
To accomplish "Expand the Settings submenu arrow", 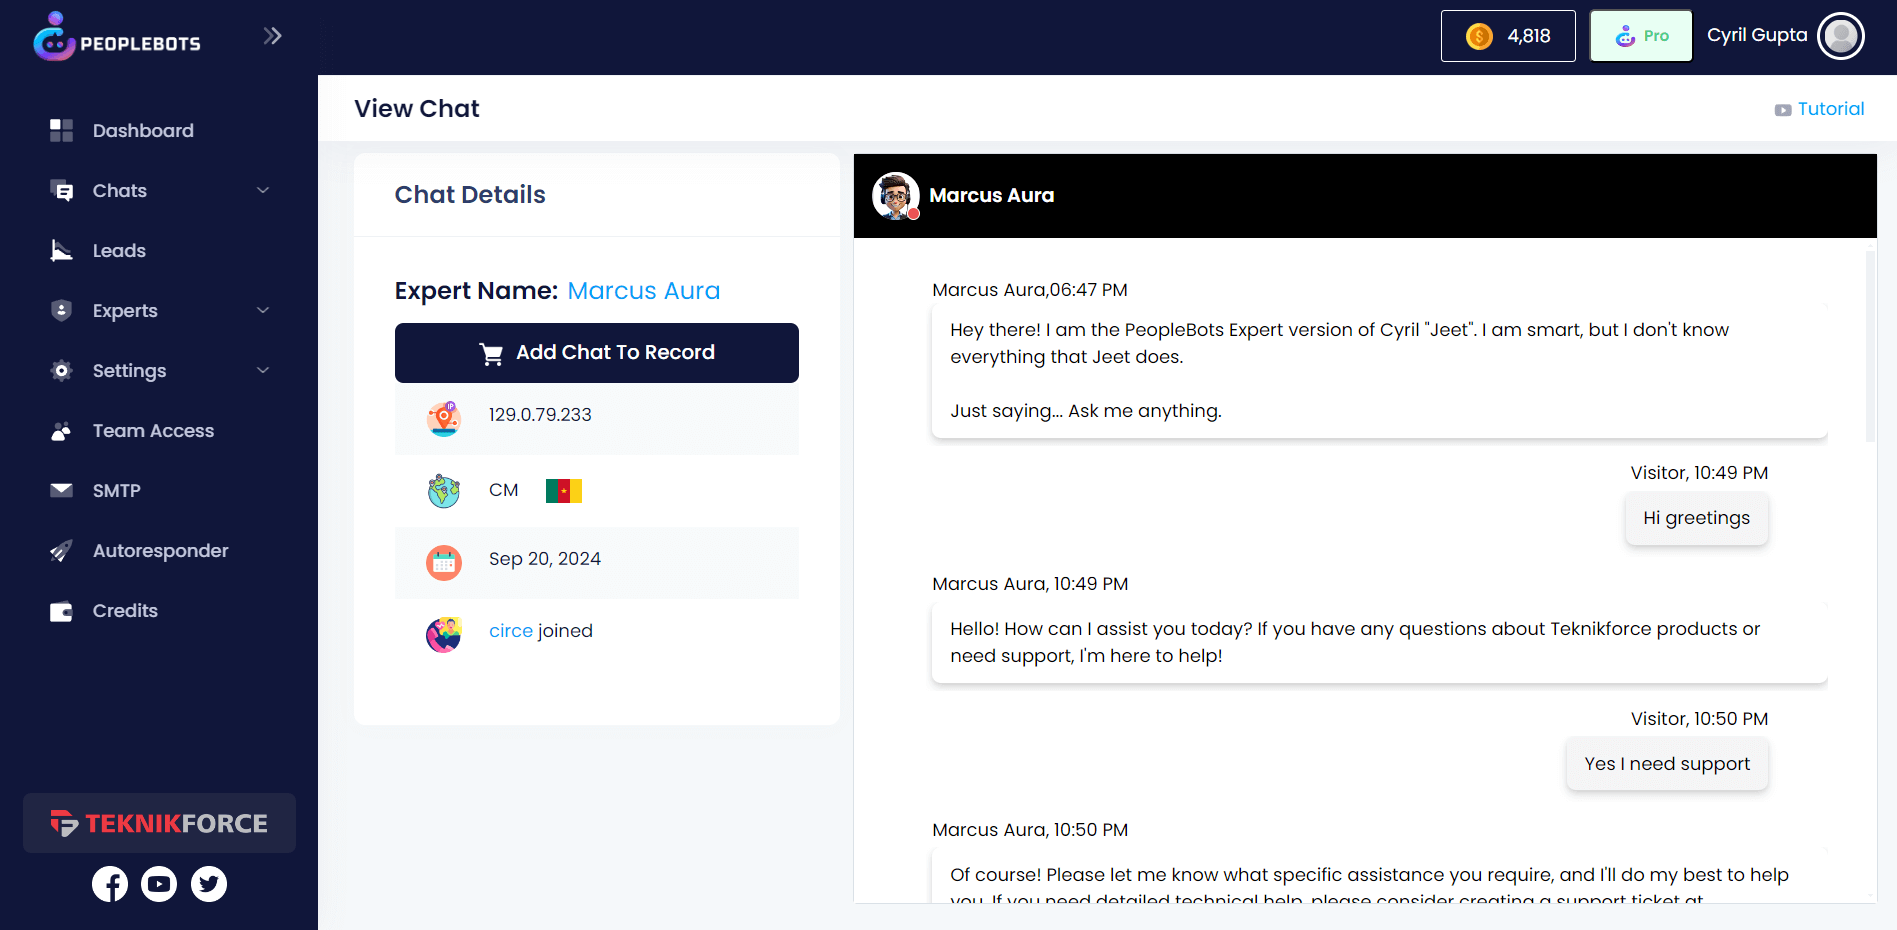I will [263, 371].
